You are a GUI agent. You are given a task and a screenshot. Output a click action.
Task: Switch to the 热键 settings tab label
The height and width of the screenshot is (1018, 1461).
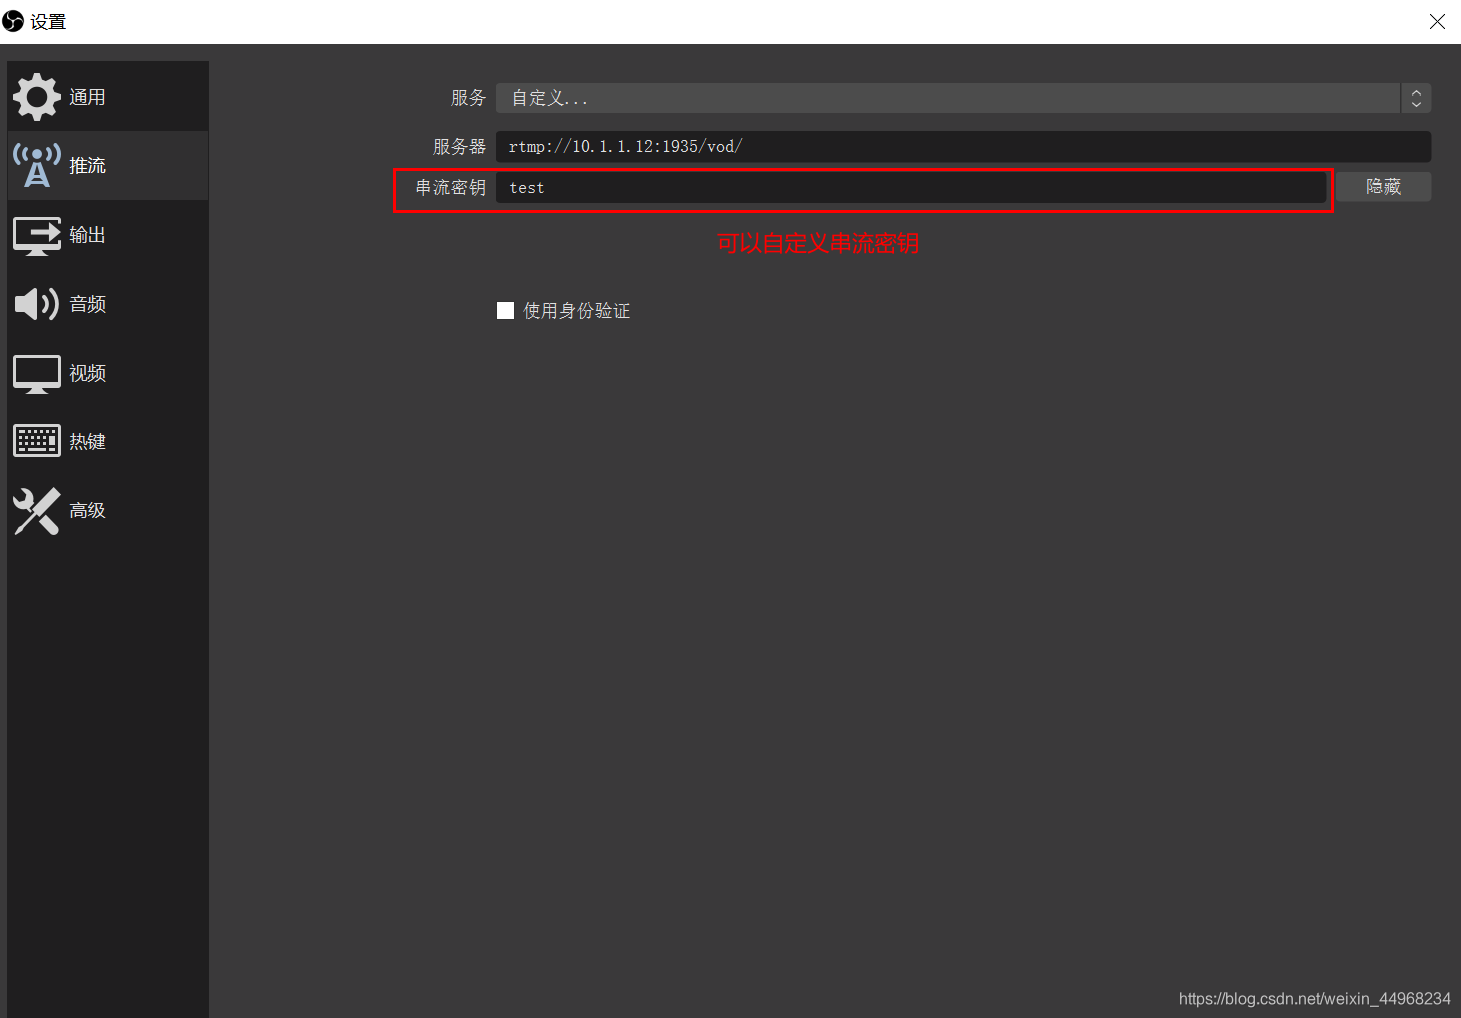pyautogui.click(x=87, y=441)
